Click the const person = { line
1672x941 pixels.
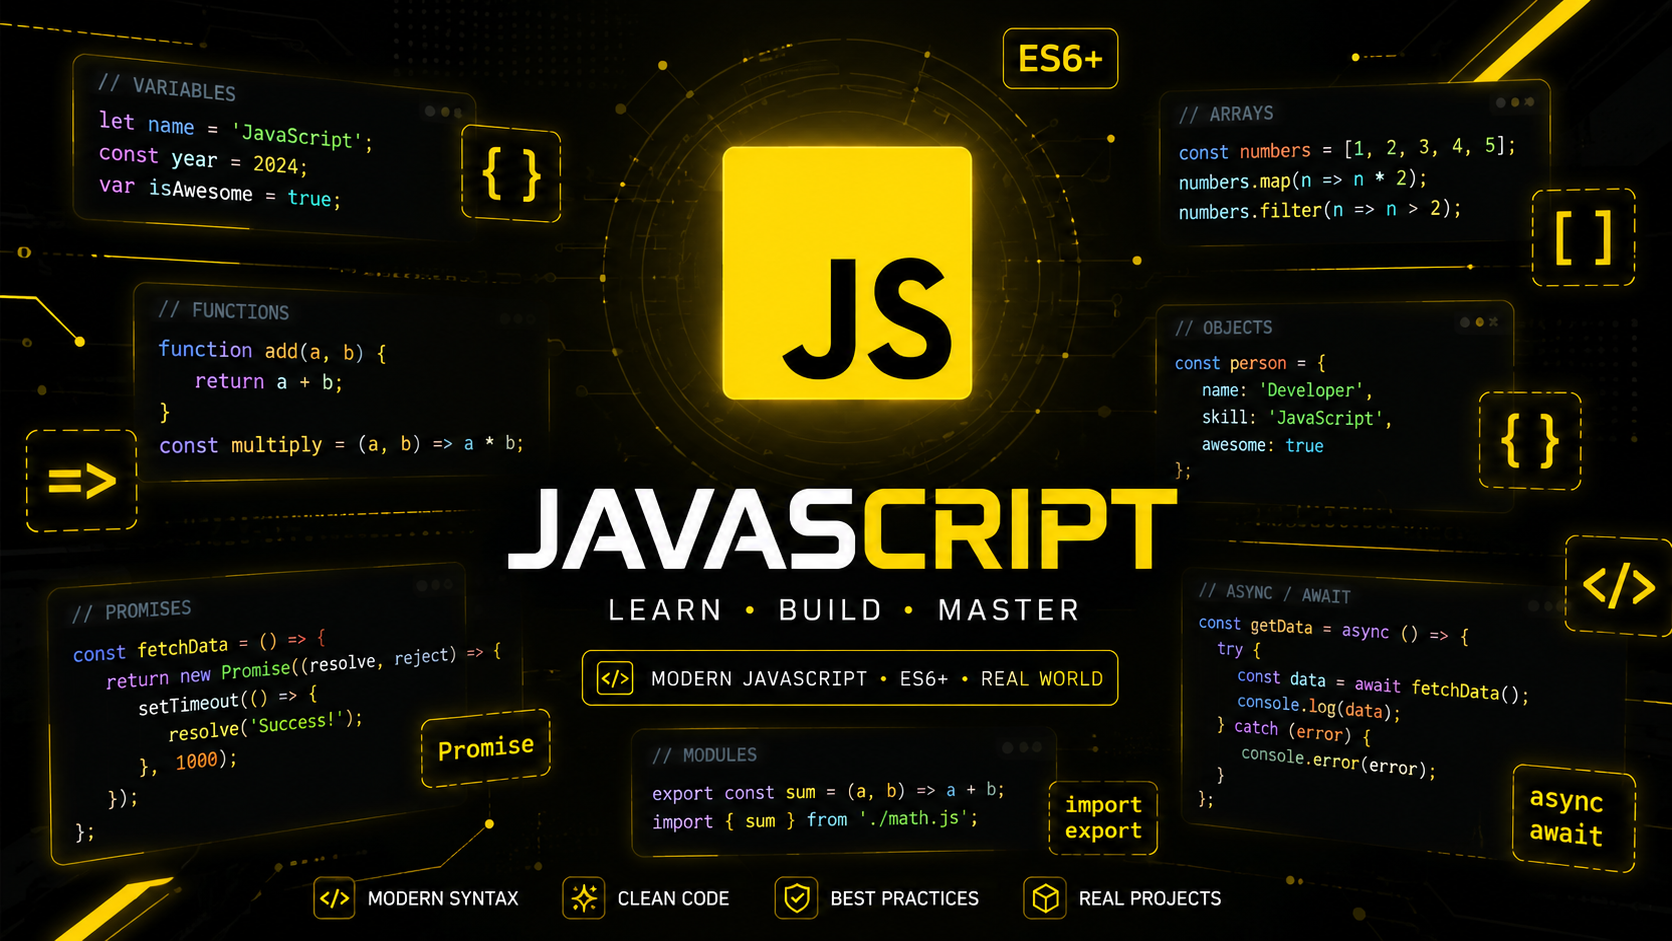click(x=1250, y=363)
